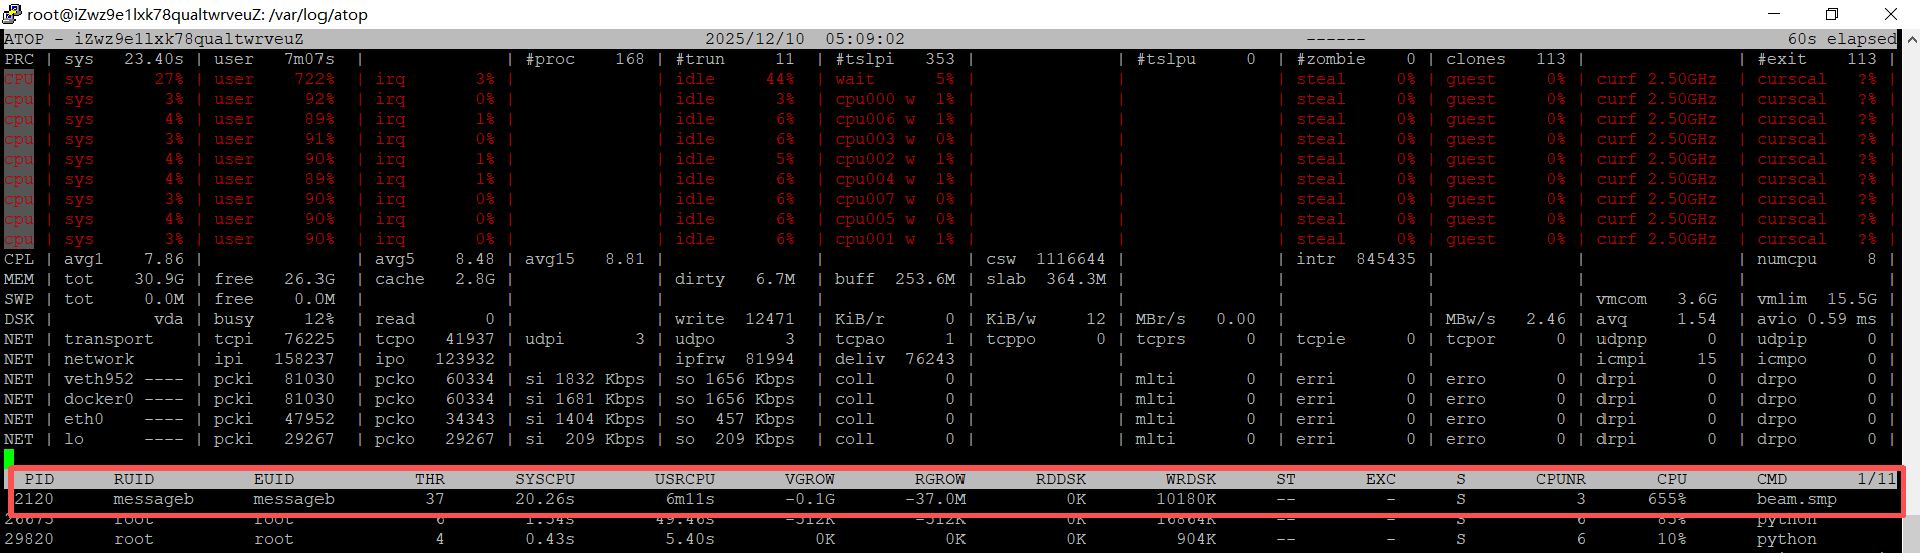This screenshot has width=1920, height=553.
Task: Click the RGROW column header
Action: pos(940,479)
